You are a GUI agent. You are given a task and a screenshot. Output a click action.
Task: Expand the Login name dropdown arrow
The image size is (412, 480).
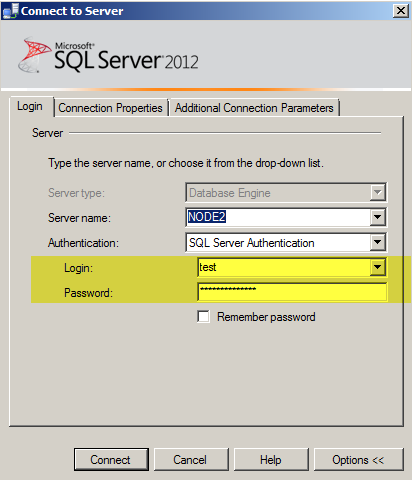378,267
